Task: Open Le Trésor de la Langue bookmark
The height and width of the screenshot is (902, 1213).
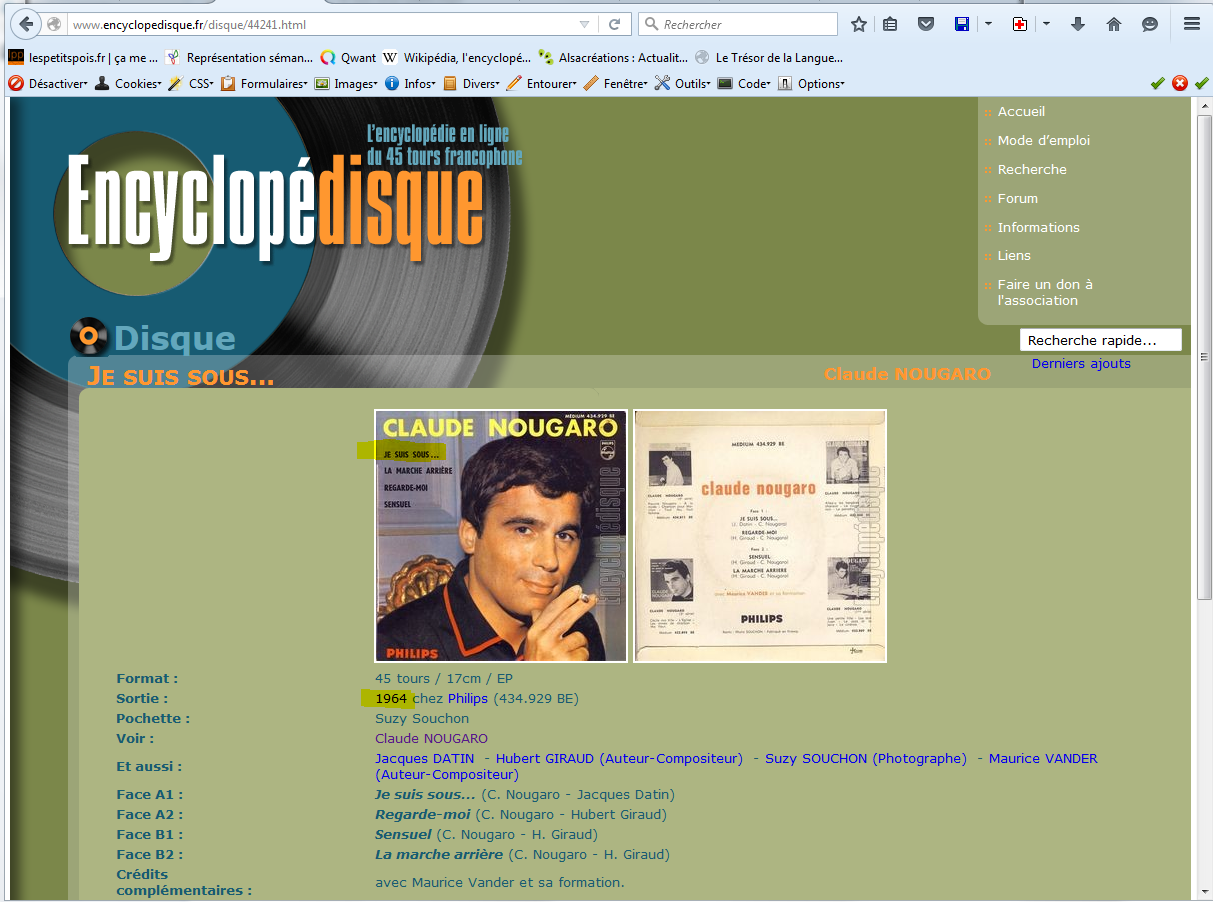Action: (x=769, y=58)
